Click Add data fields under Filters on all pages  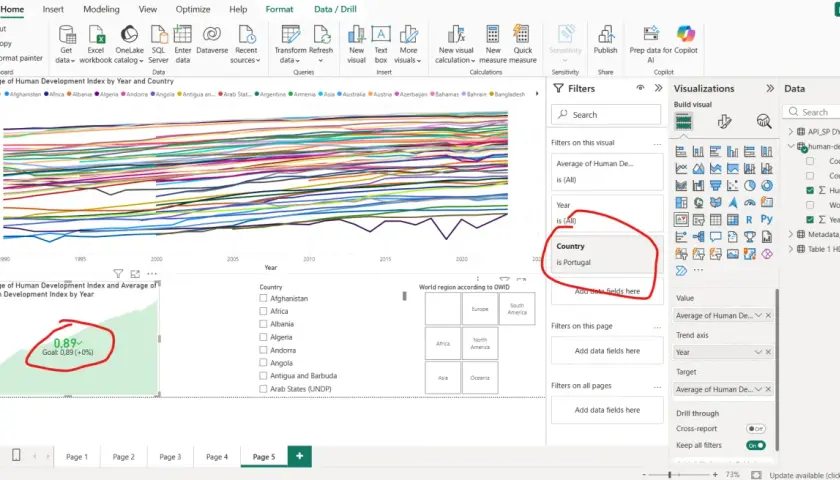[607, 410]
